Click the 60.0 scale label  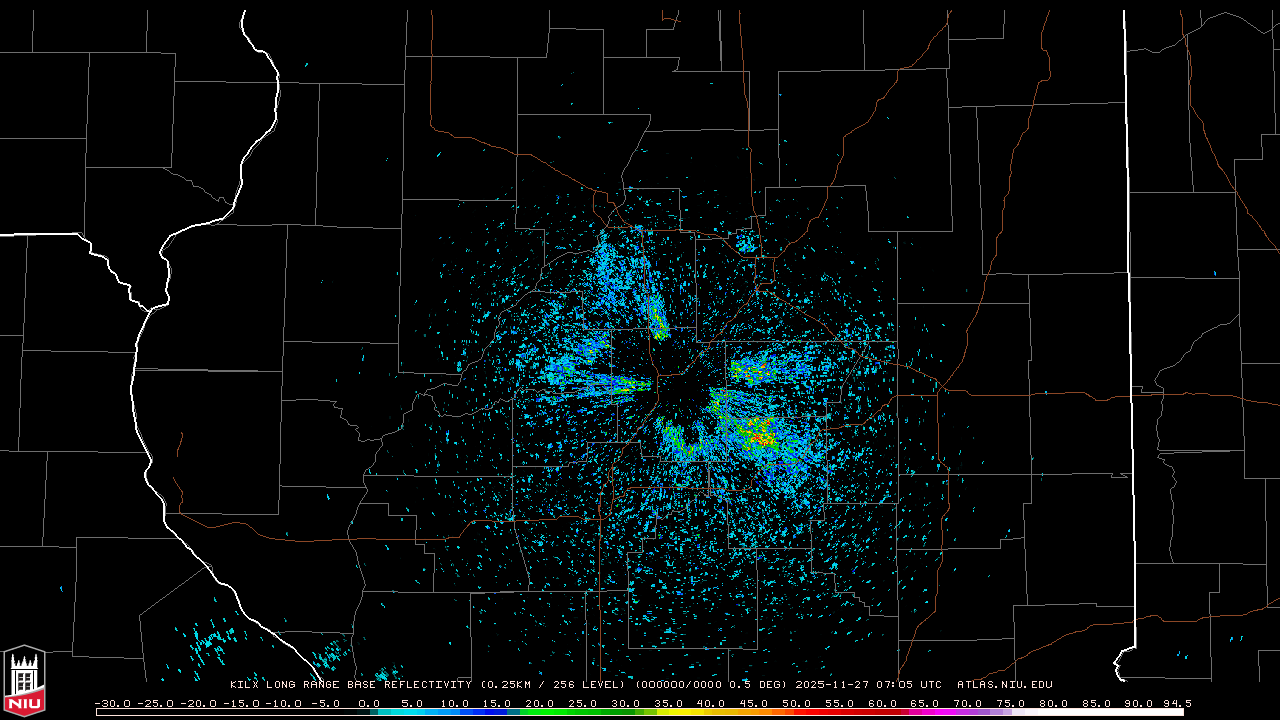(x=884, y=703)
